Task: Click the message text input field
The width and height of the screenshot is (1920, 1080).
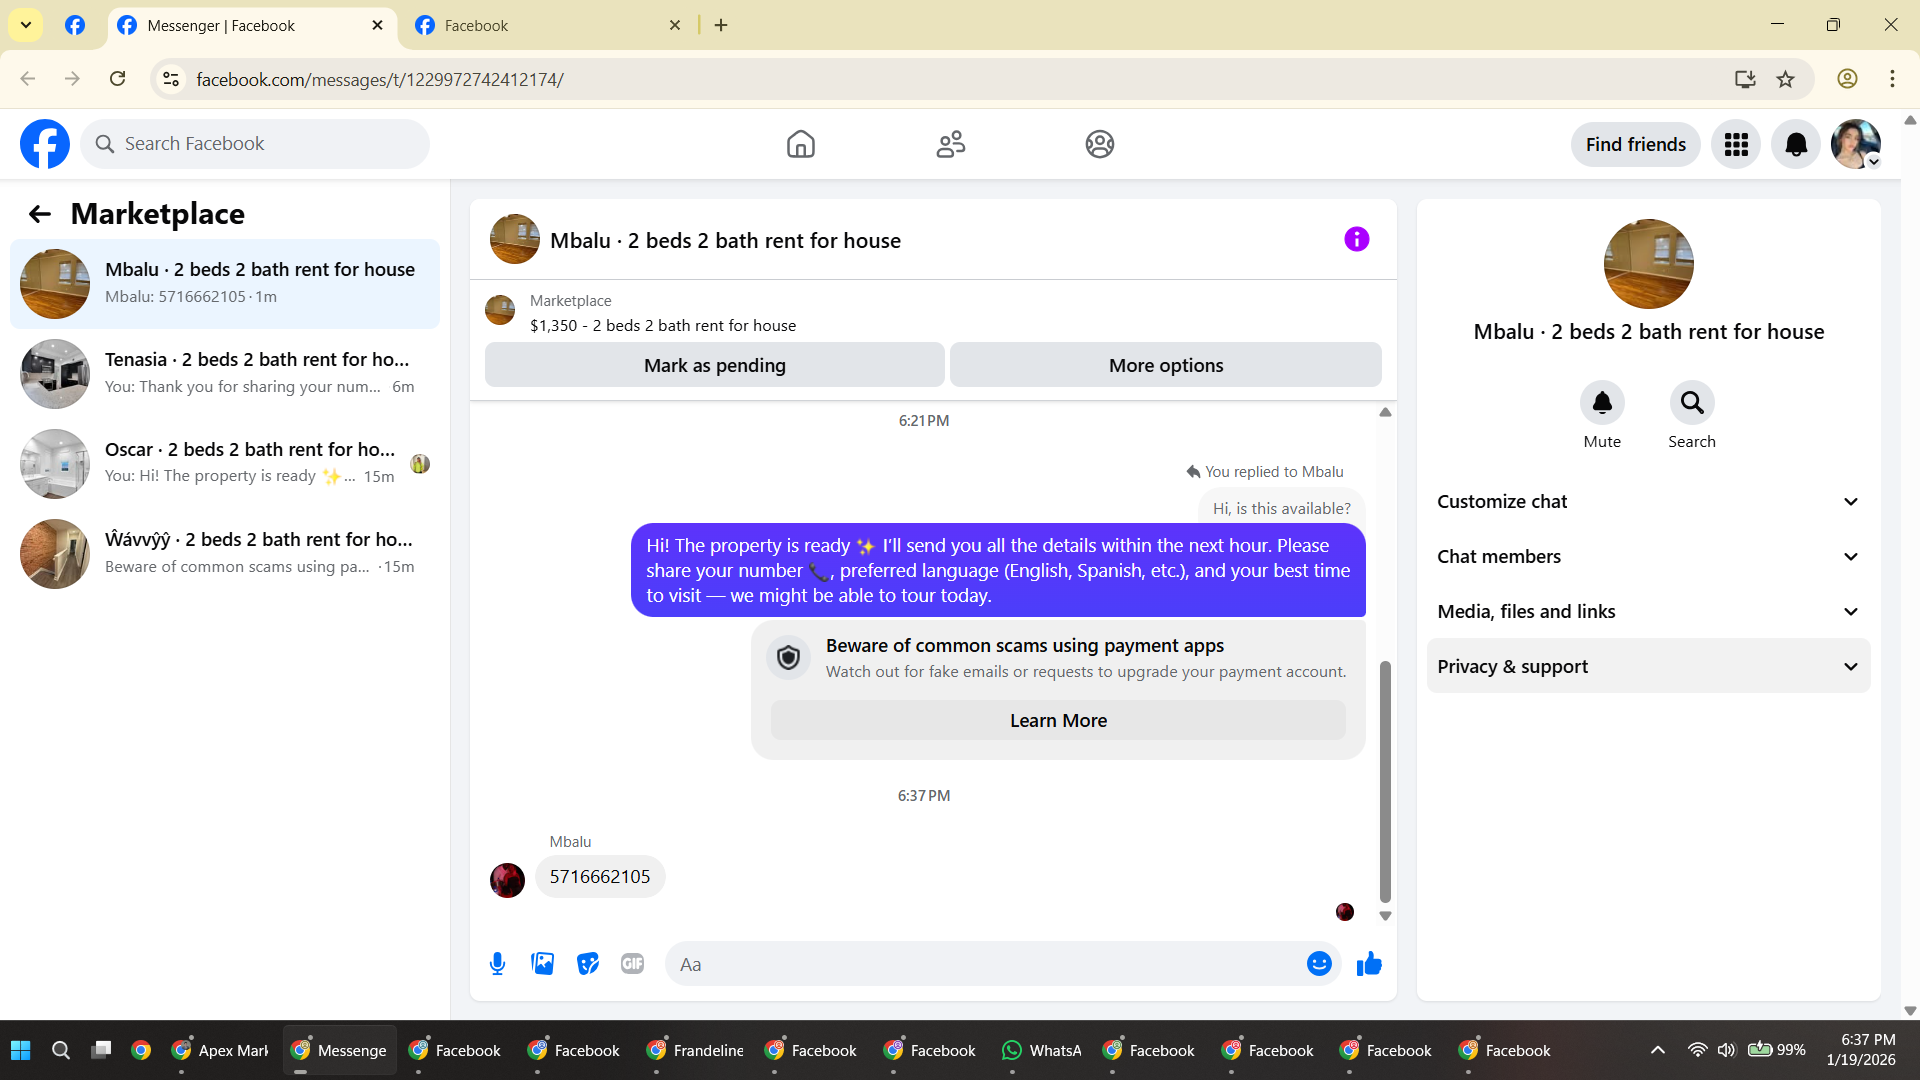Action: 985,964
